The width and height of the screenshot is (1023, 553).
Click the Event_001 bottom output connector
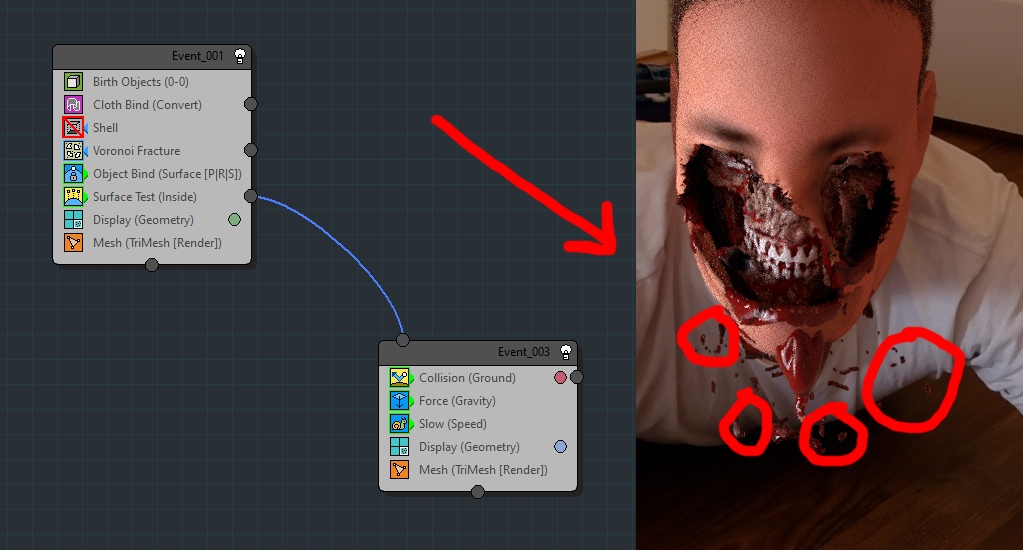tap(151, 265)
